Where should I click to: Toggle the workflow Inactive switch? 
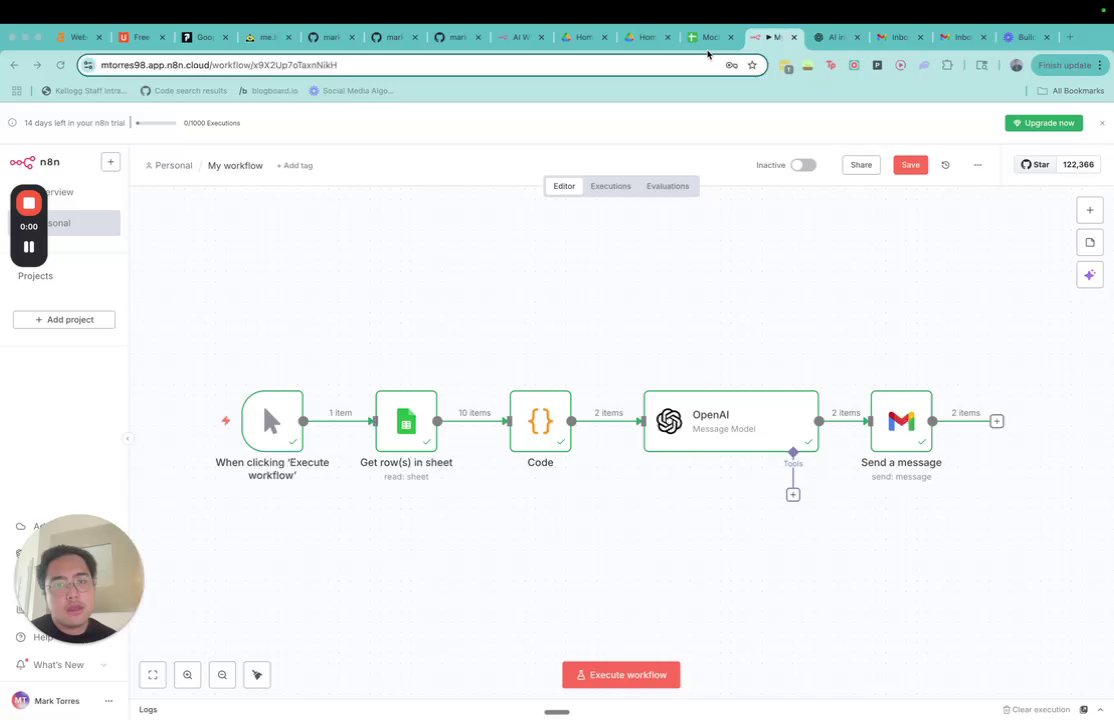point(804,165)
